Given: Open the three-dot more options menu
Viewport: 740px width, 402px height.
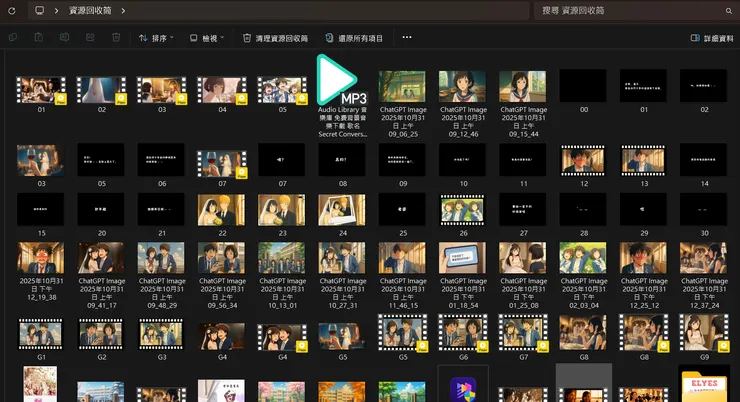Looking at the screenshot, I should [x=407, y=37].
